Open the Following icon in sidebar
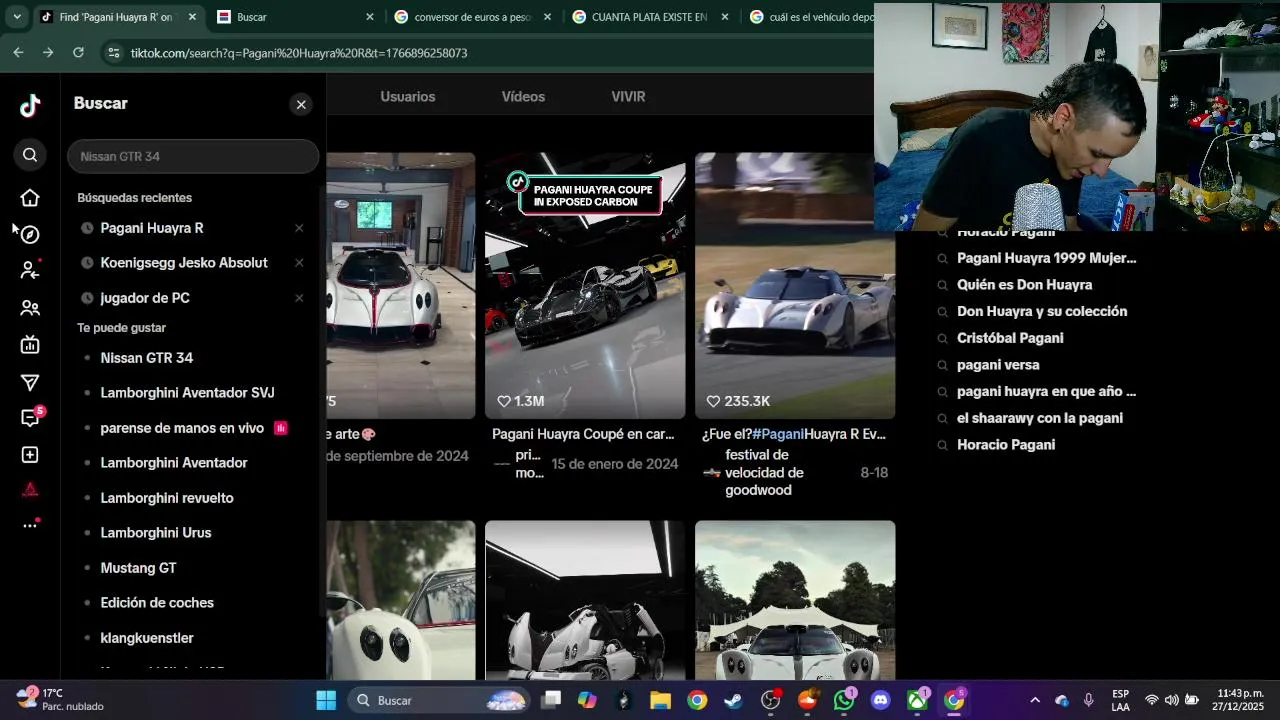The height and width of the screenshot is (720, 1280). pos(30,270)
